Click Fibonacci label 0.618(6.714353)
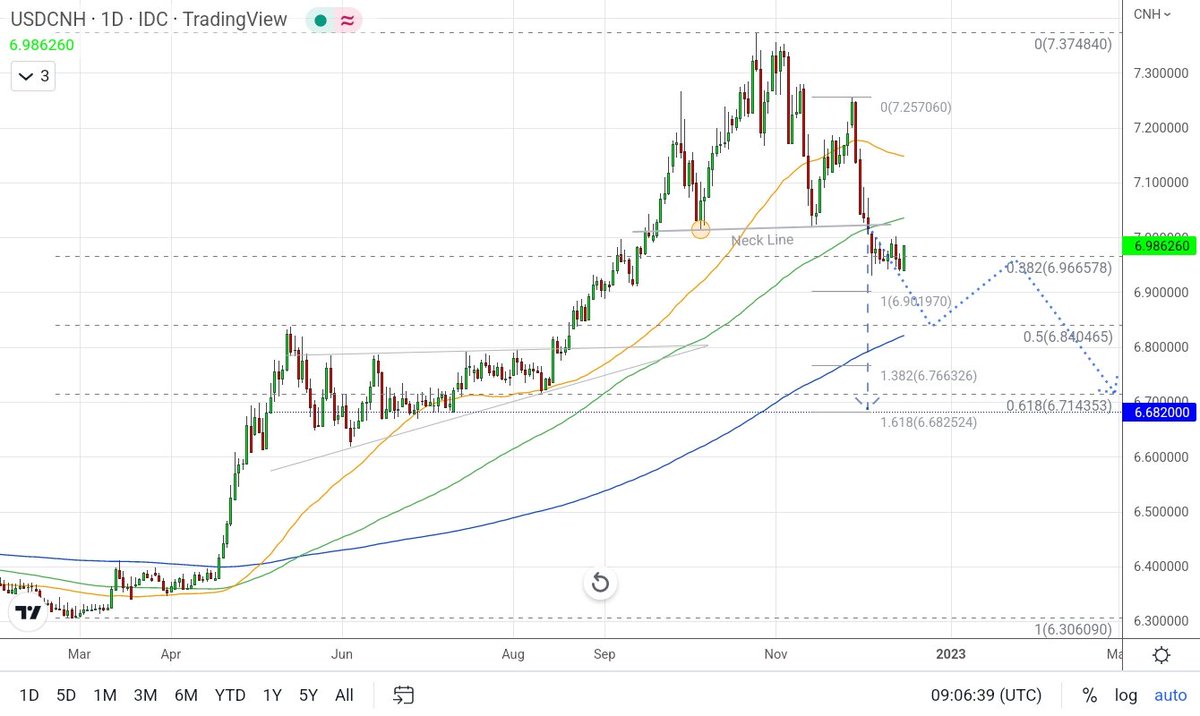 (1059, 405)
